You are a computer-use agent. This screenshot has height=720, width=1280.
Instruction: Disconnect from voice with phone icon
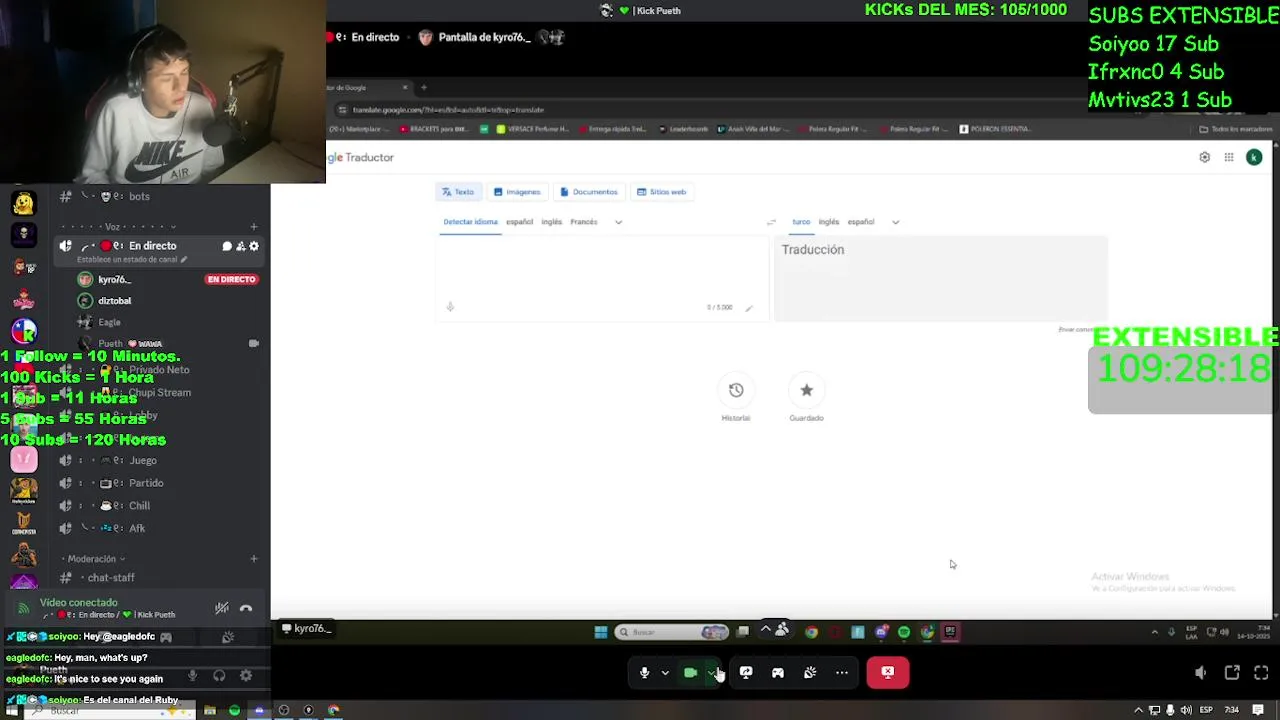[x=246, y=608]
